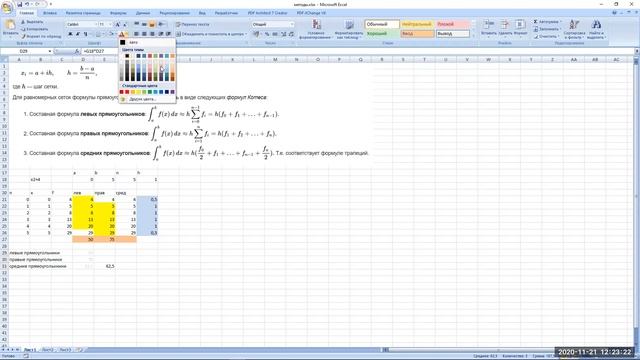Toggle center text horizontally
The height and width of the screenshot is (360, 640).
tap(144, 34)
